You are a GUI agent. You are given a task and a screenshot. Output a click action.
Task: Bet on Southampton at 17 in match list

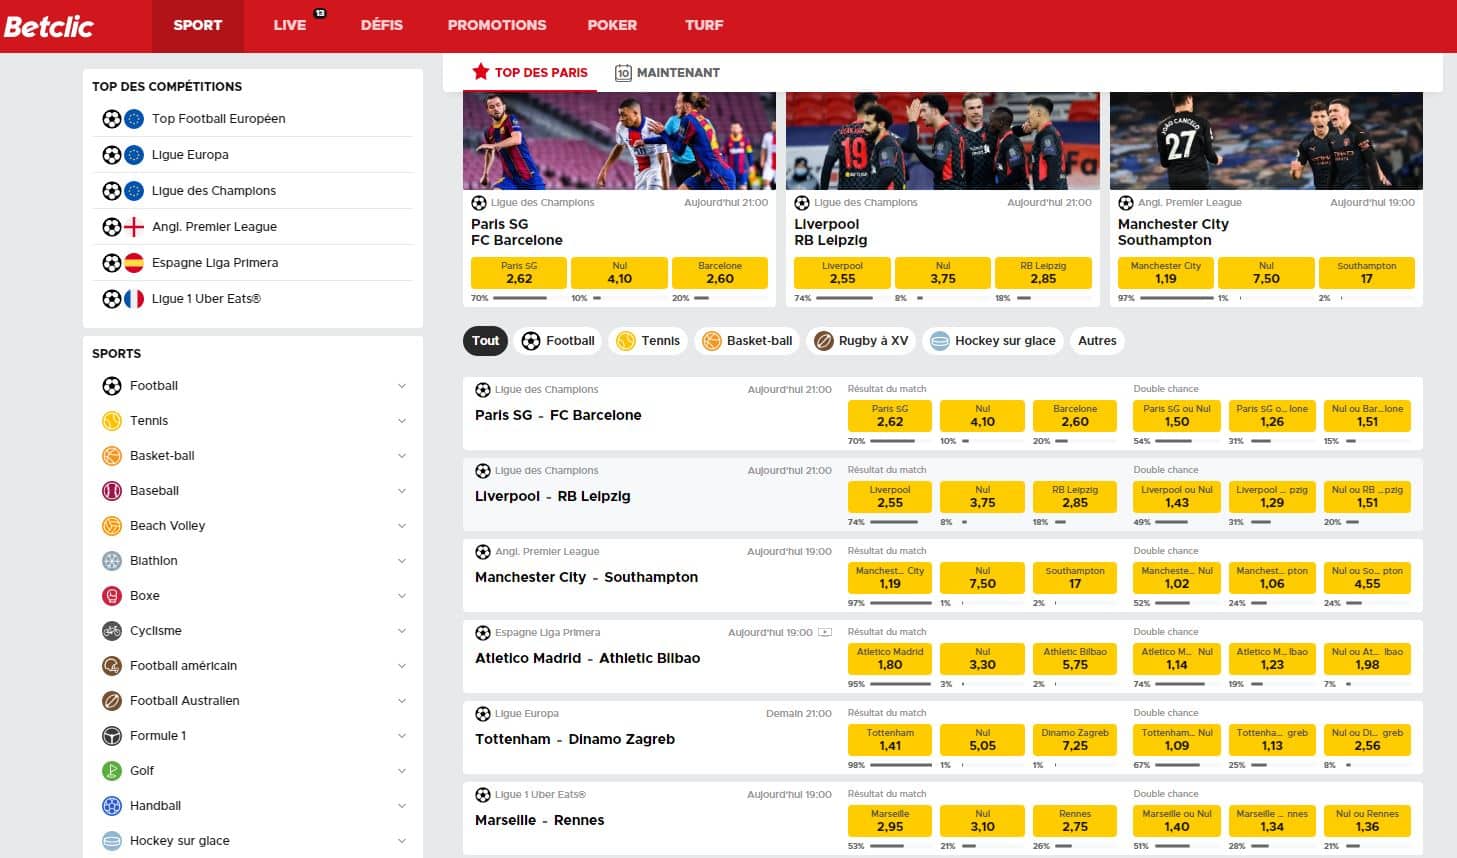tap(1075, 578)
